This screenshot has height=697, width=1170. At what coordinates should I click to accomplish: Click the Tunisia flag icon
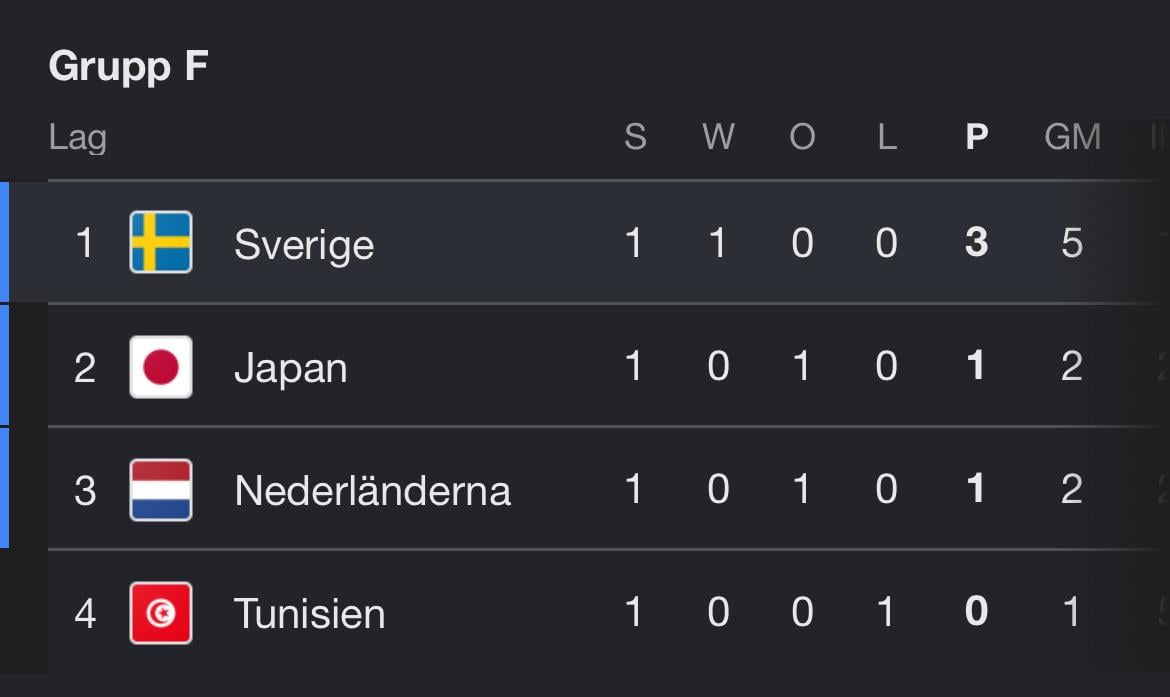pos(160,613)
